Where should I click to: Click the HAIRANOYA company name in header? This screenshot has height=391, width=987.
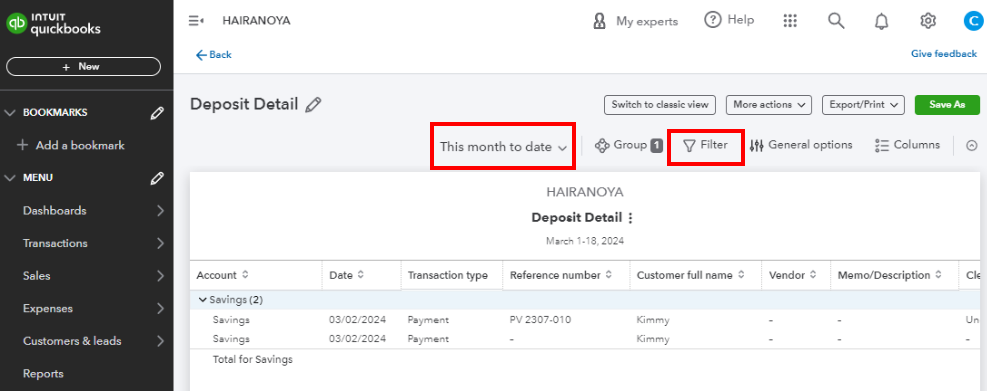256,21
